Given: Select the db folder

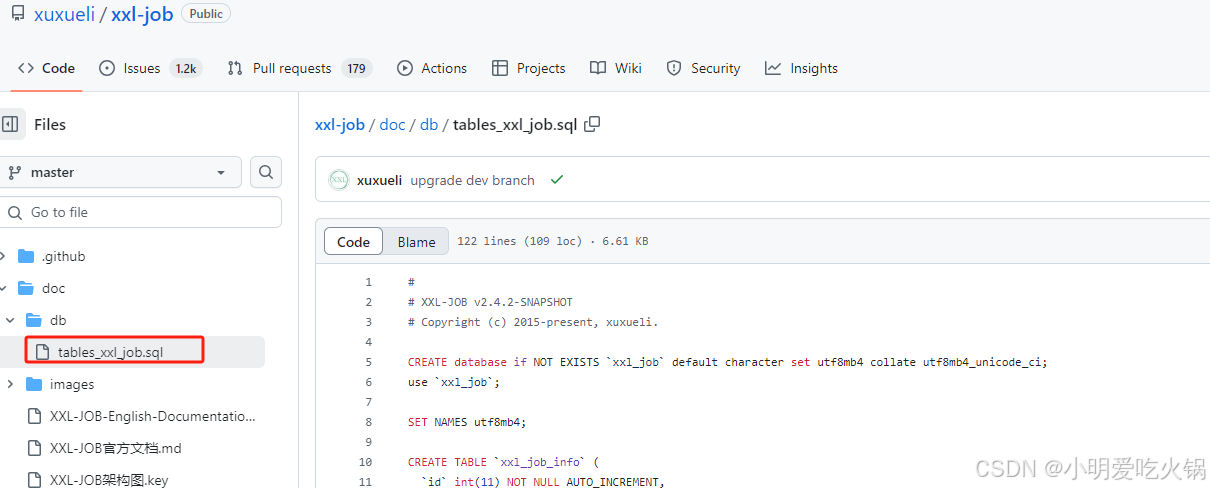Looking at the screenshot, I should pyautogui.click(x=58, y=320).
